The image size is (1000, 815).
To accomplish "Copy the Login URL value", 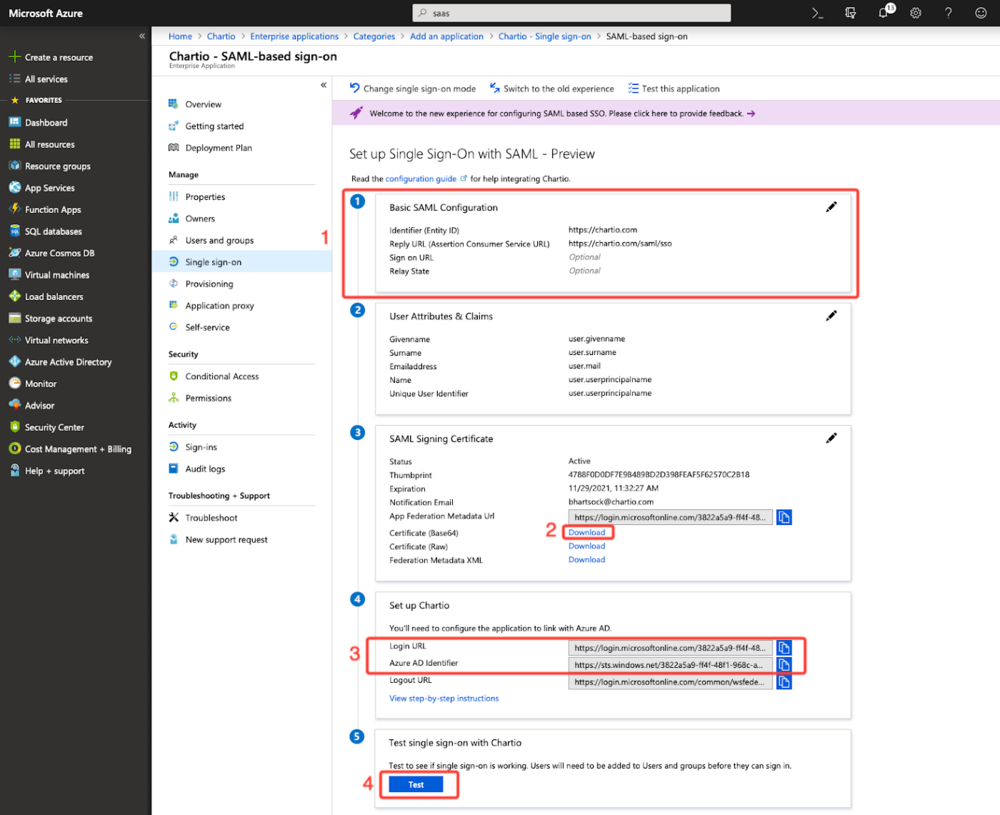I will pos(784,648).
